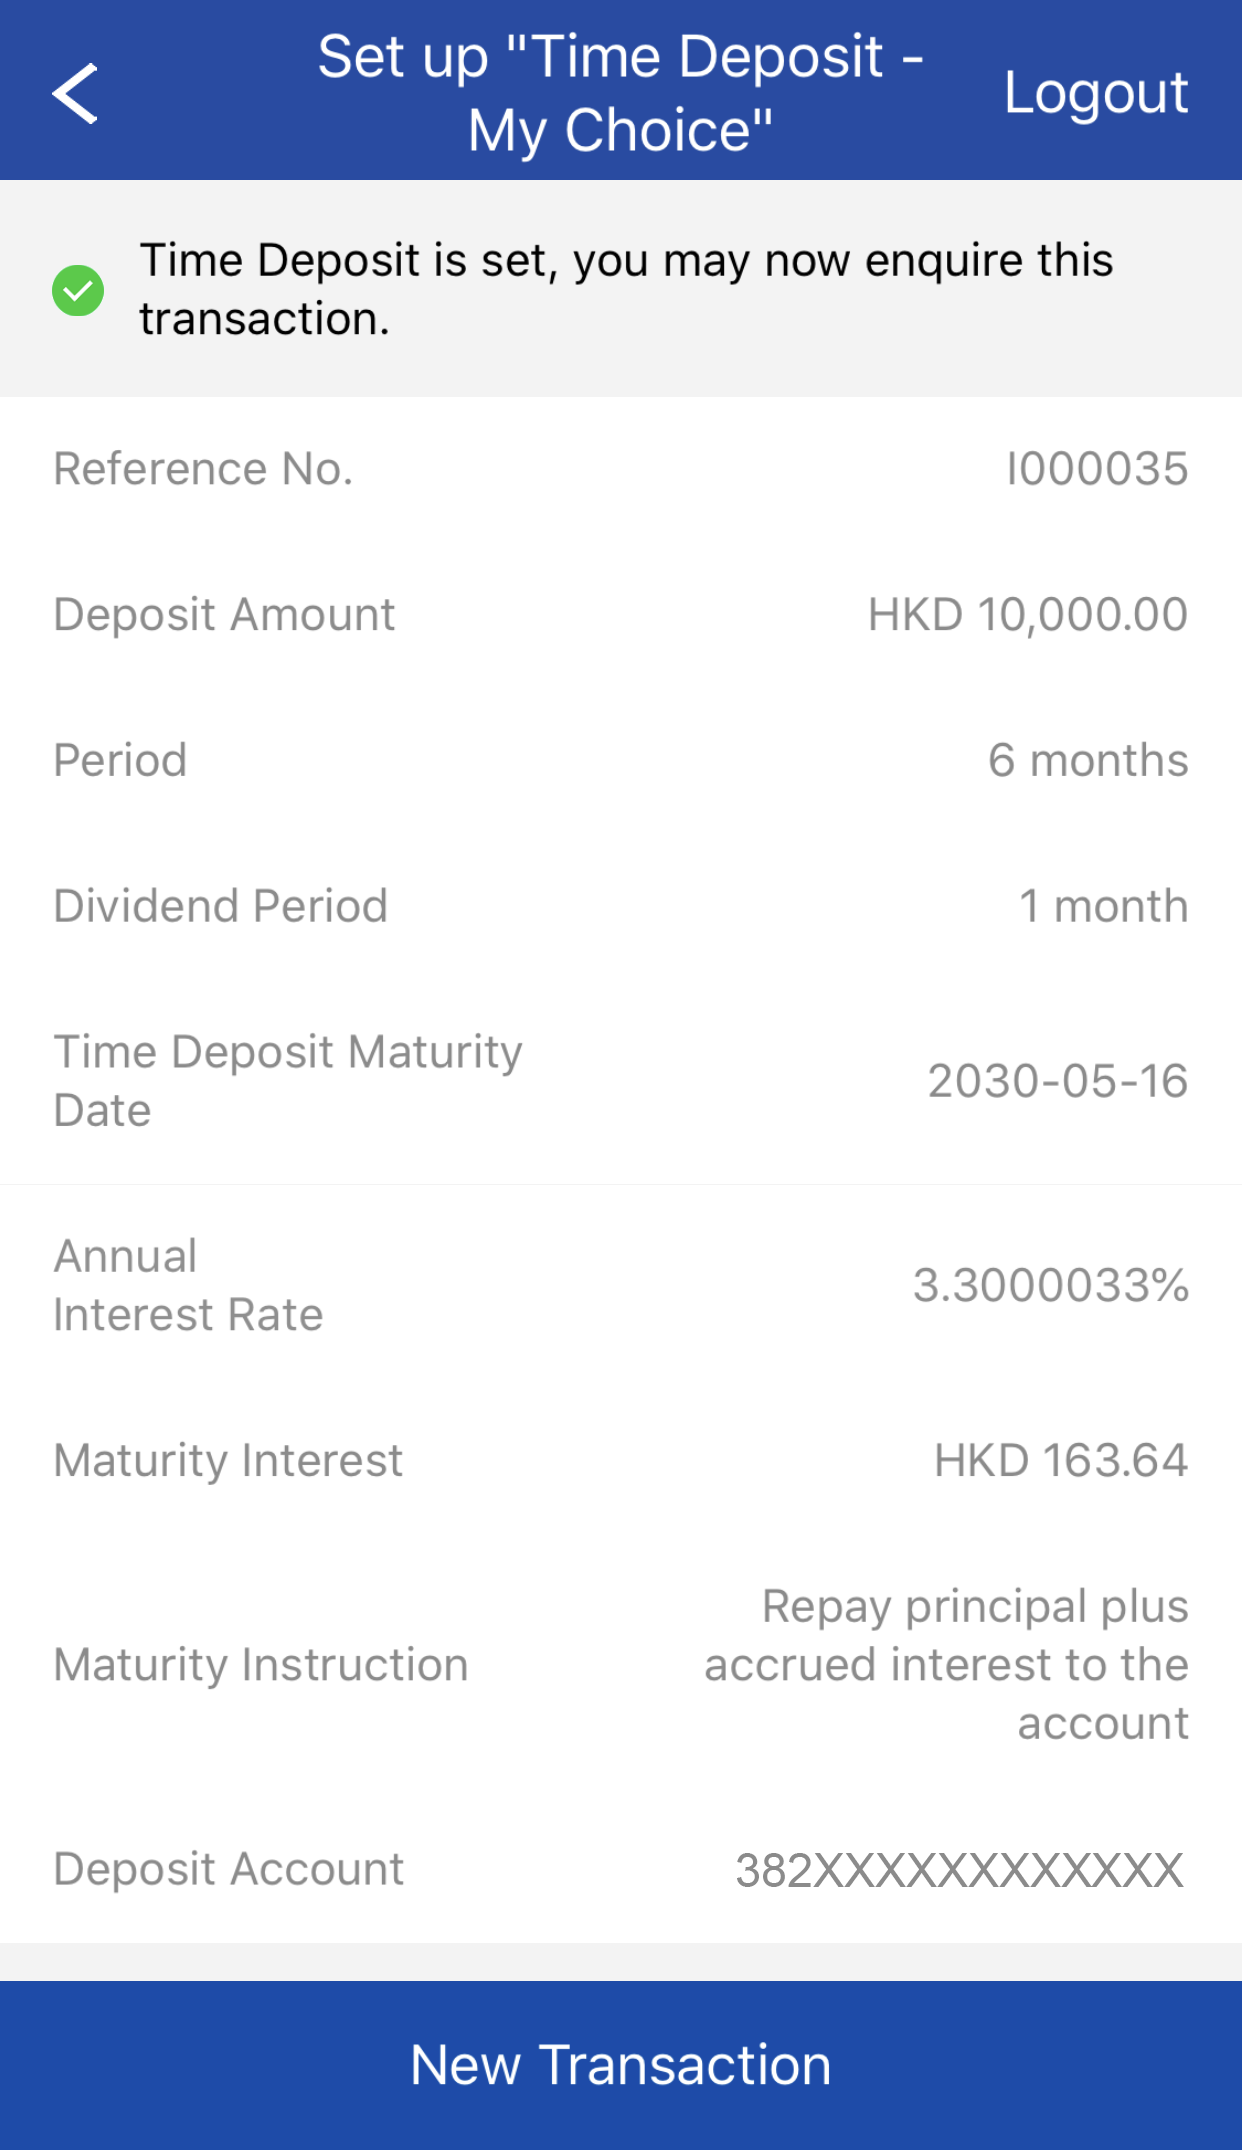Click the 3.3000033% interest rate value
The height and width of the screenshot is (2150, 1242).
pyautogui.click(x=1050, y=1285)
